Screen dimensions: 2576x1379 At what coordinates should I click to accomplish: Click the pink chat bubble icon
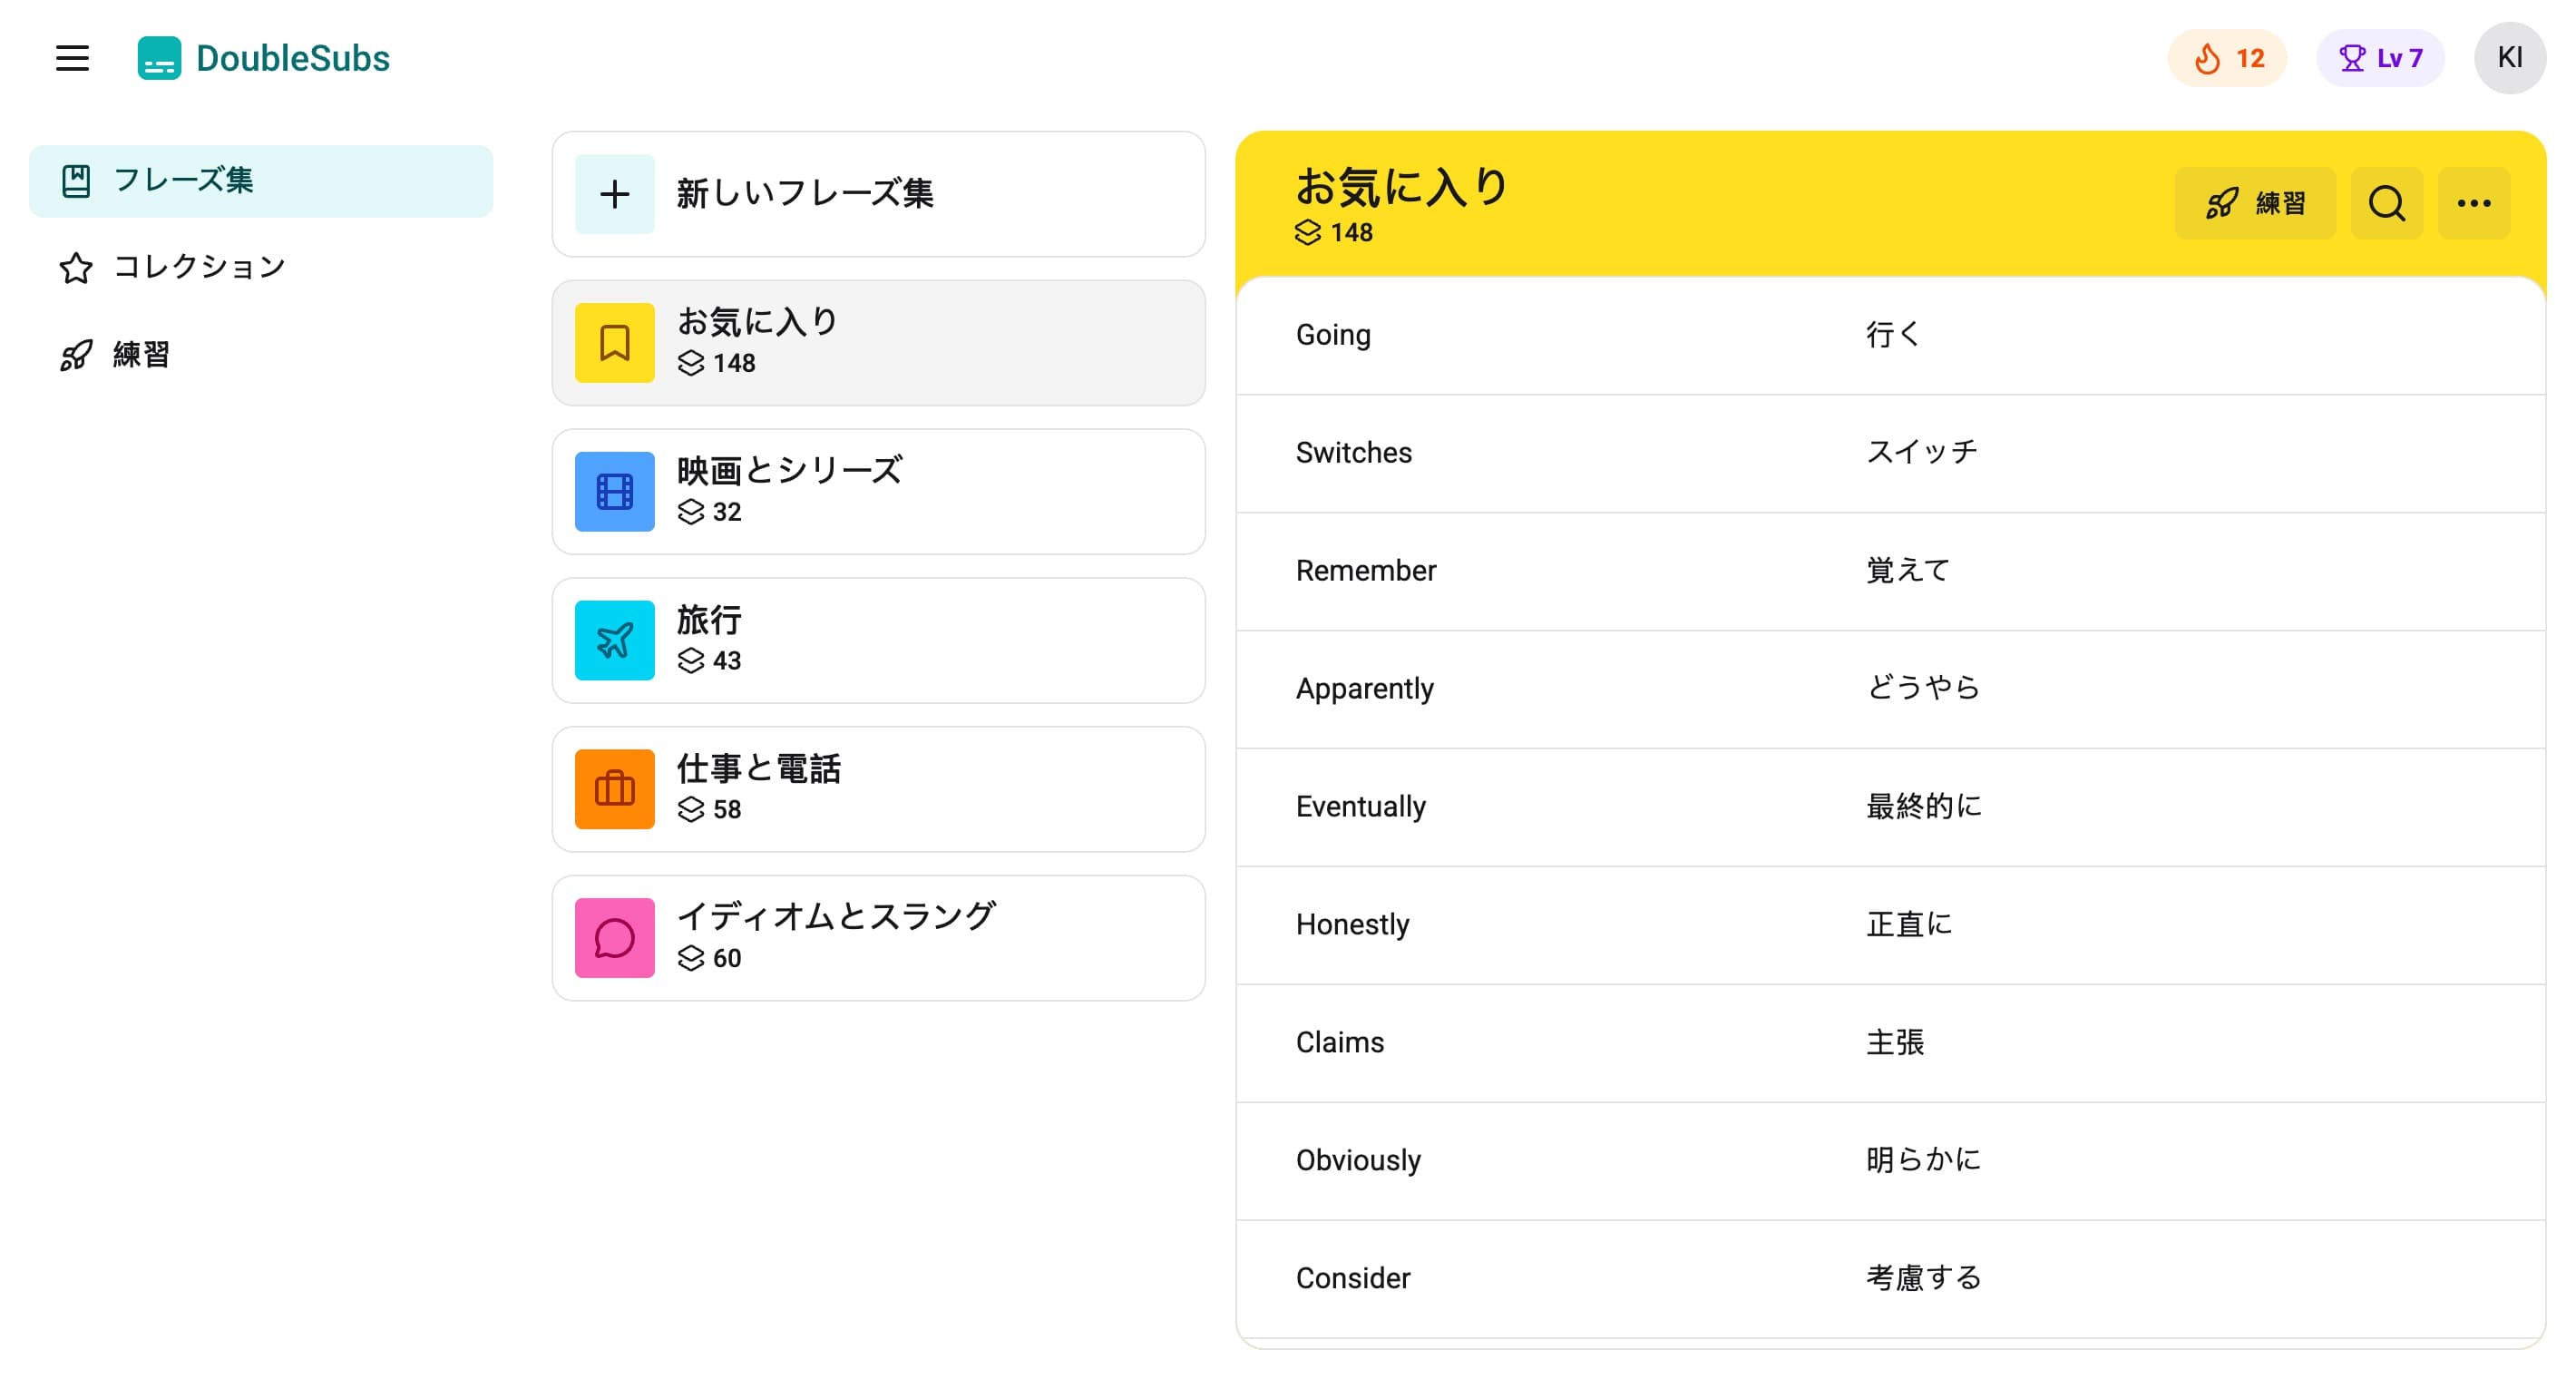pos(614,938)
